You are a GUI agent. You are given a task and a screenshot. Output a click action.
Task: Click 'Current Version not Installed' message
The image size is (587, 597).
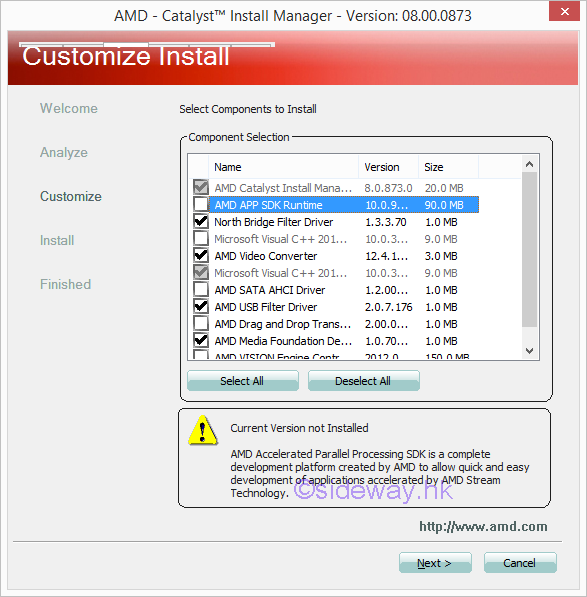[299, 428]
